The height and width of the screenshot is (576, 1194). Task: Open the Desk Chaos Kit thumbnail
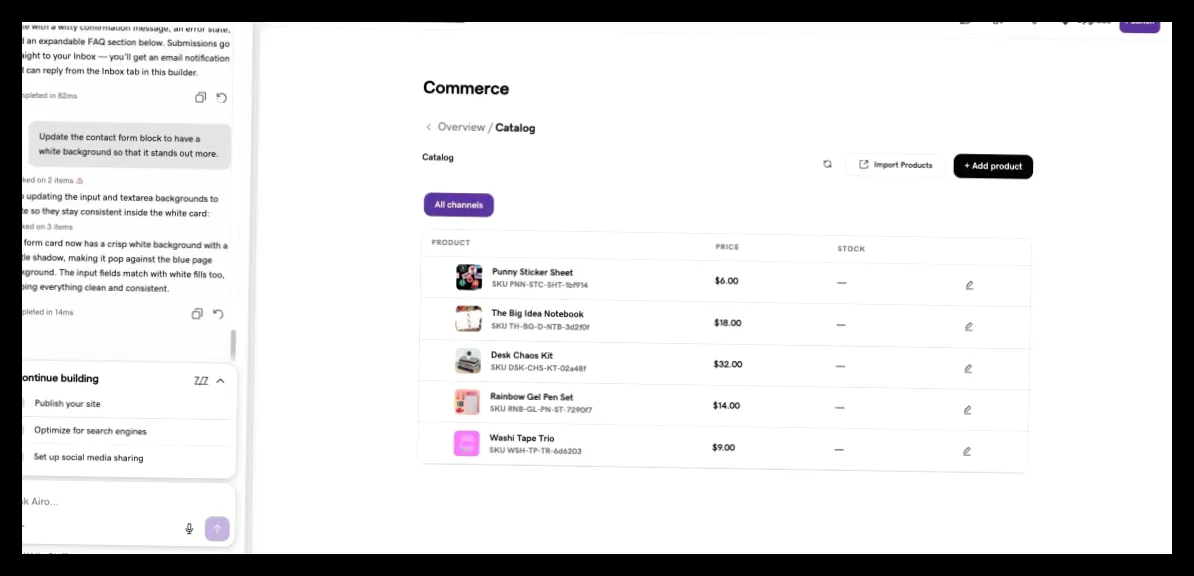click(468, 361)
